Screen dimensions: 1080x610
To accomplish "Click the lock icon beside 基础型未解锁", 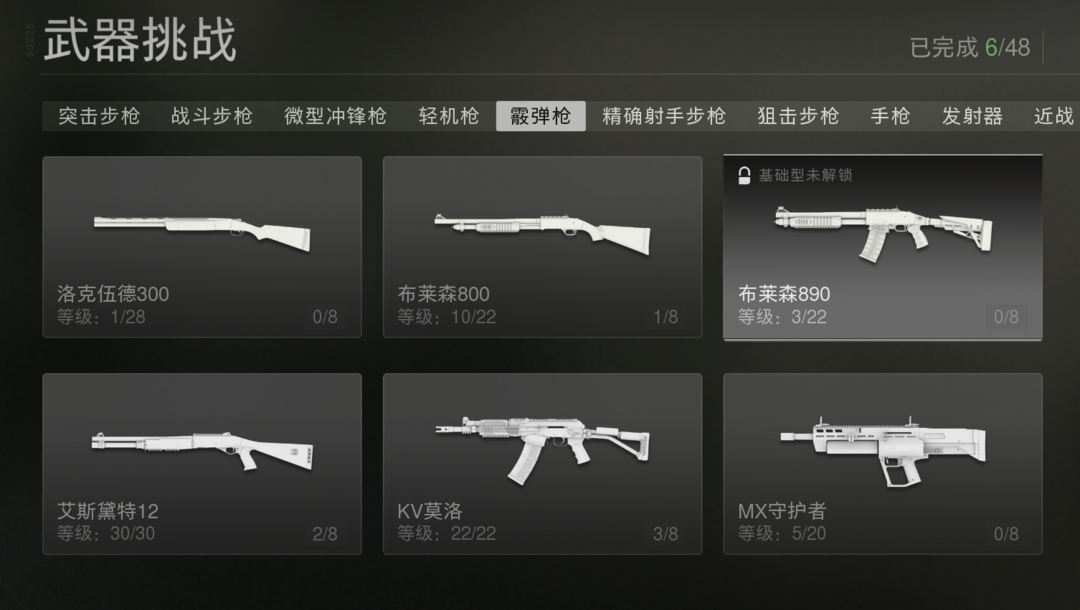I will tap(744, 176).
